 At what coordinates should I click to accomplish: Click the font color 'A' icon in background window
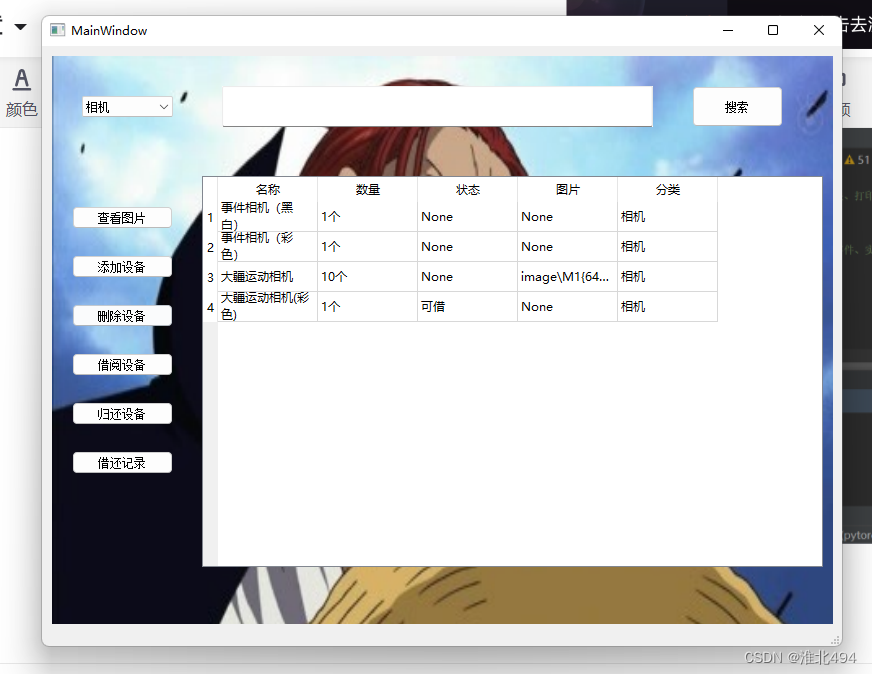(22, 80)
